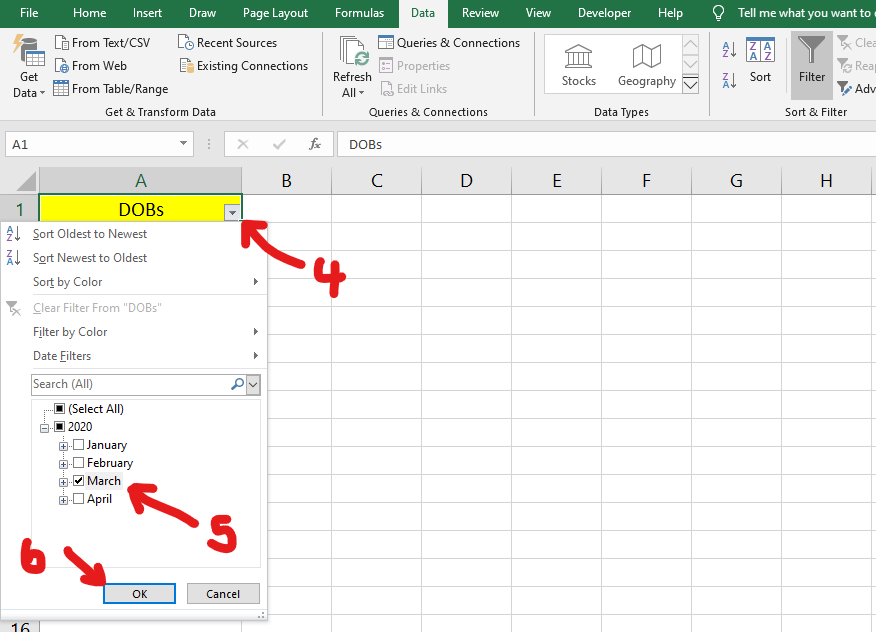Open the Name Box dropdown arrow
This screenshot has width=876, height=632.
tap(183, 144)
